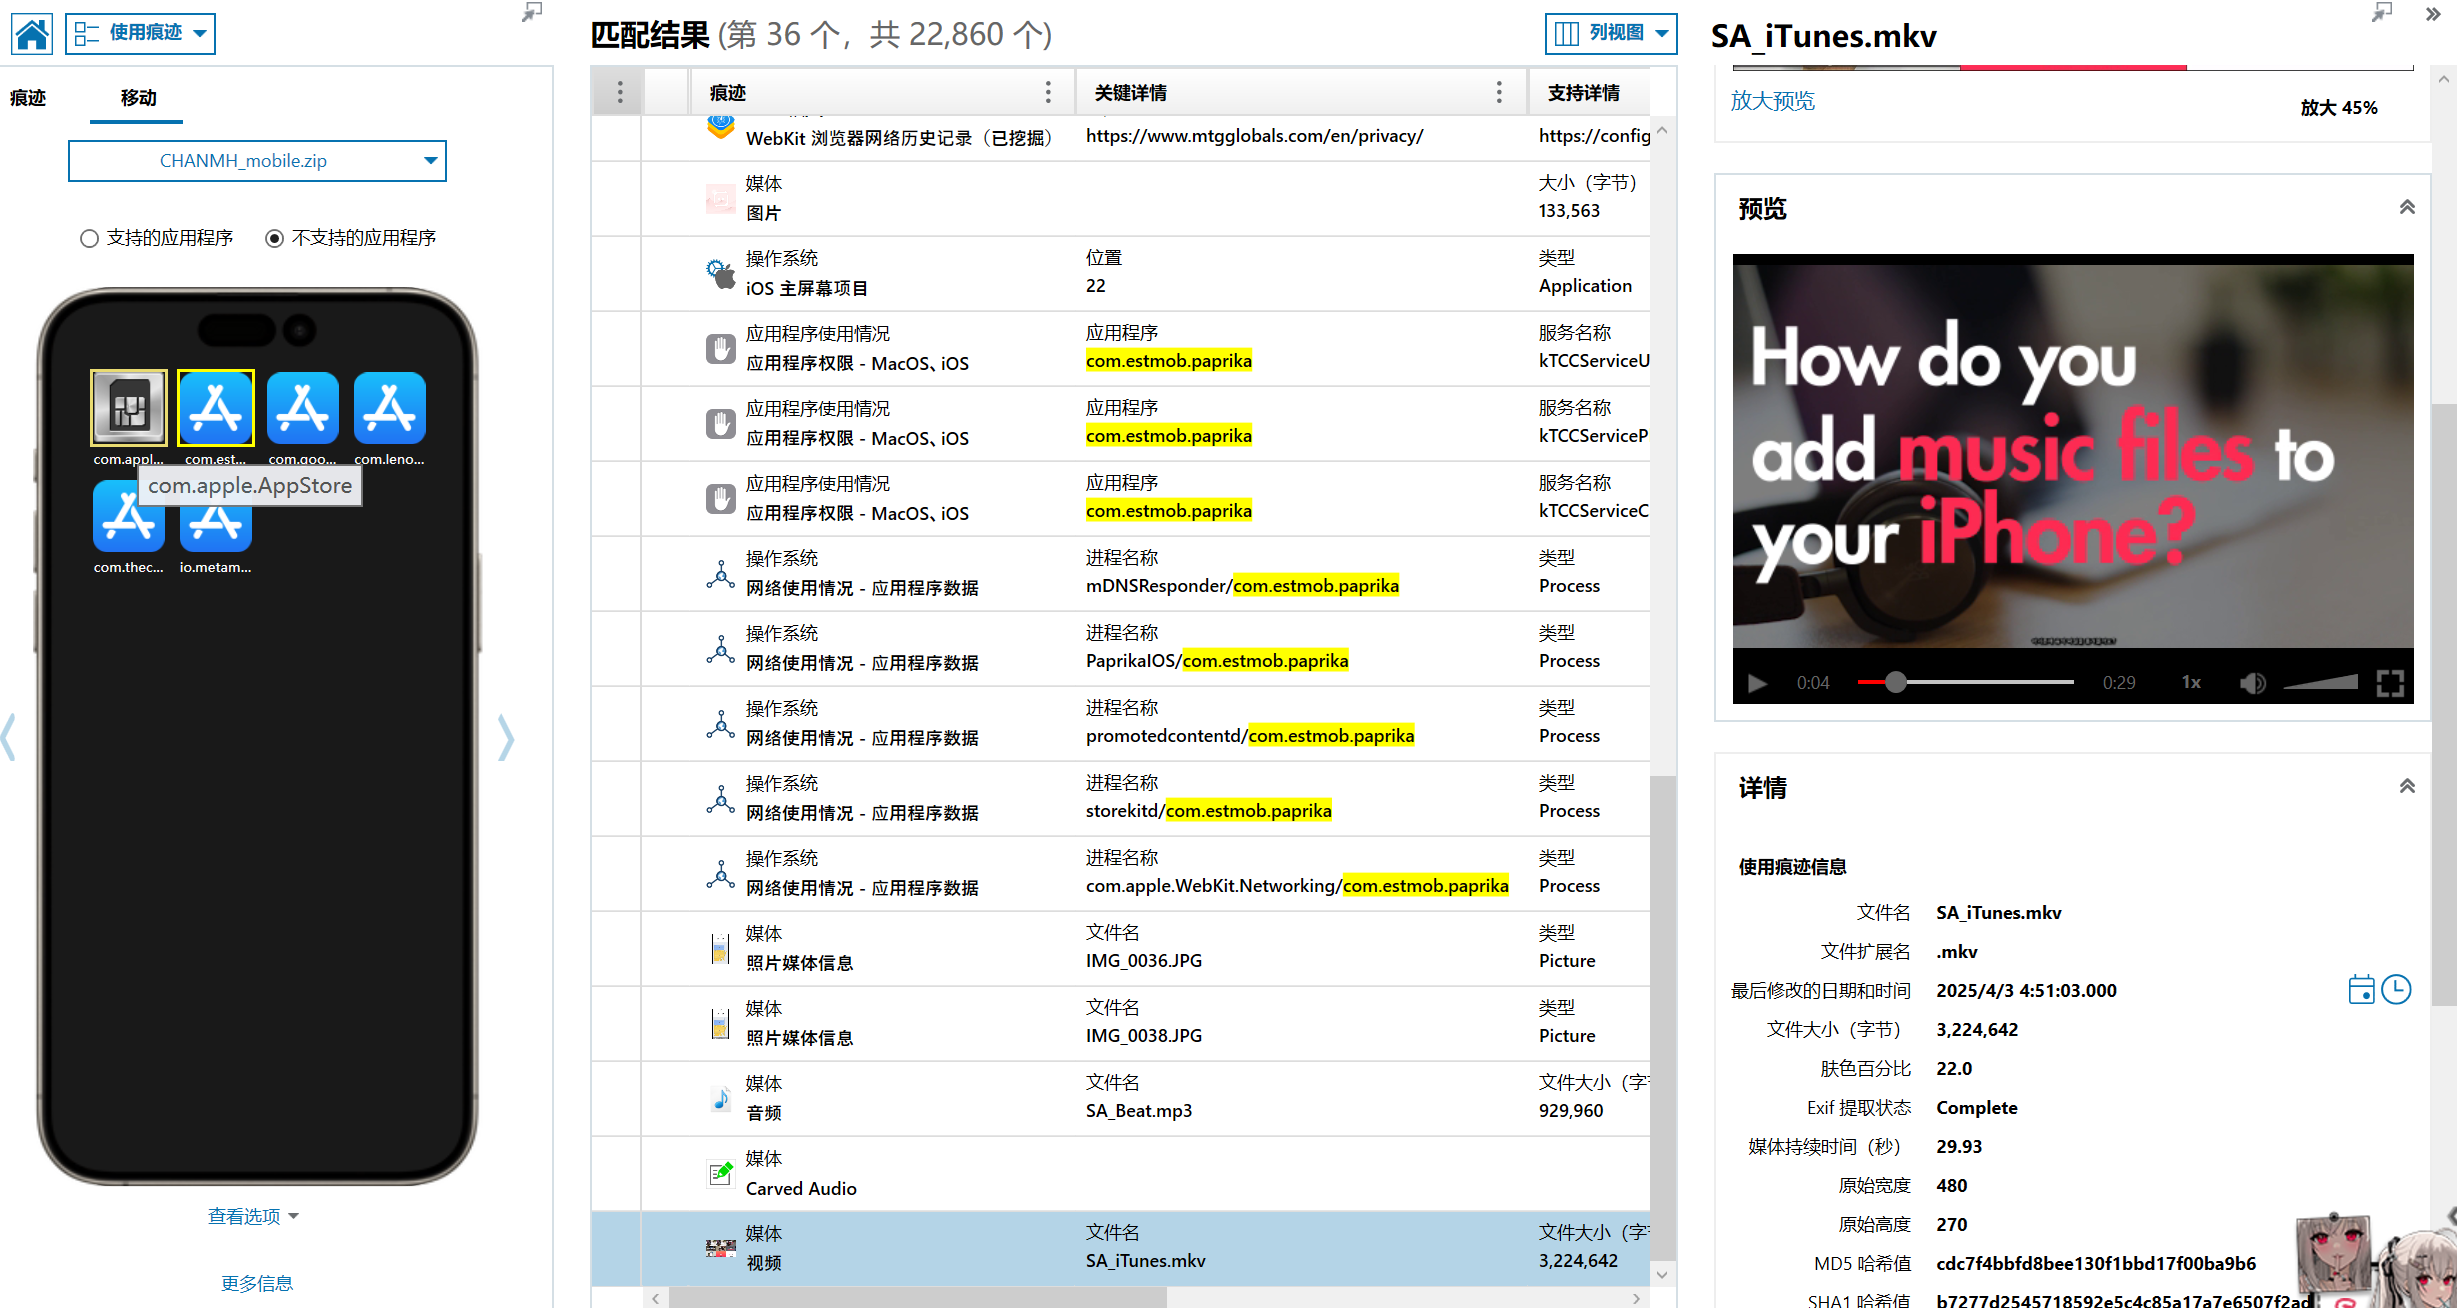
Task: Enter fullscreen in the video preview
Action: pos(2390,683)
